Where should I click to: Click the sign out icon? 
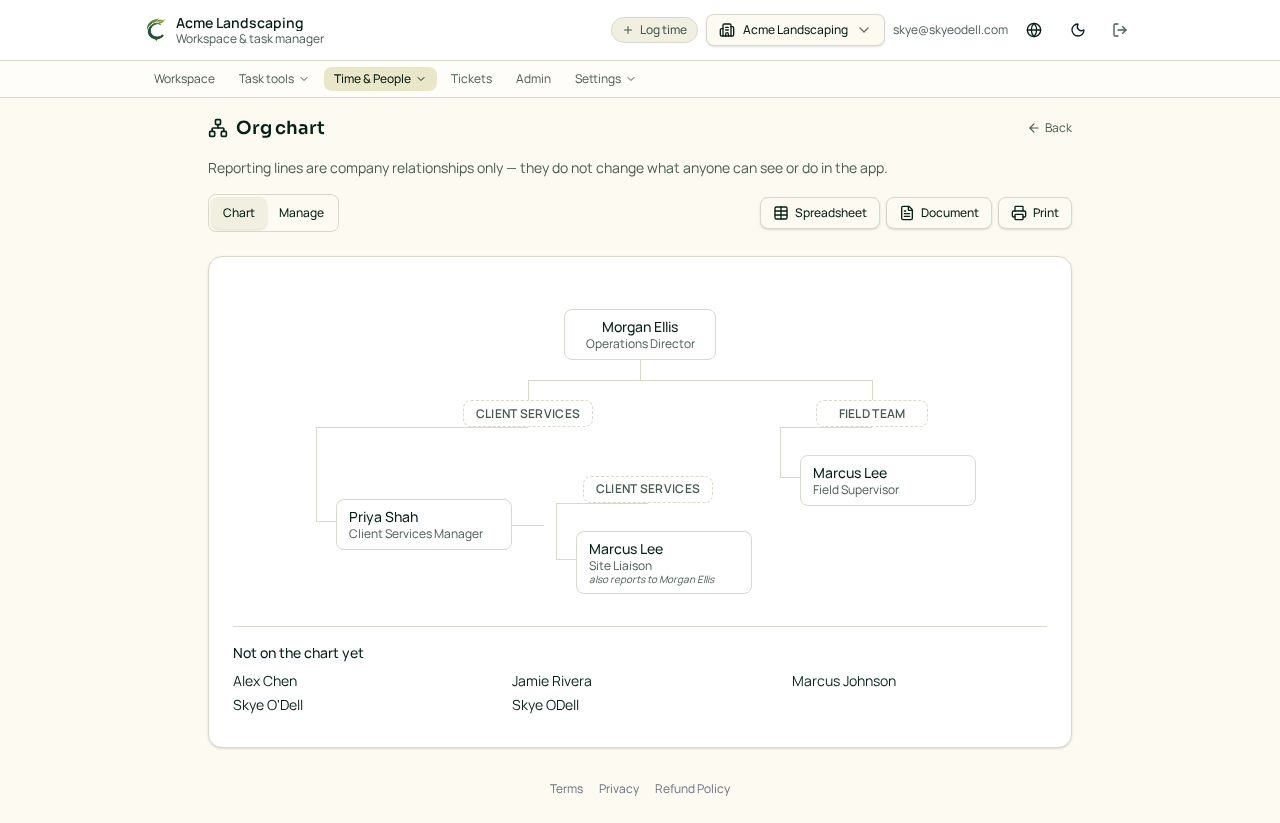tap(1120, 30)
